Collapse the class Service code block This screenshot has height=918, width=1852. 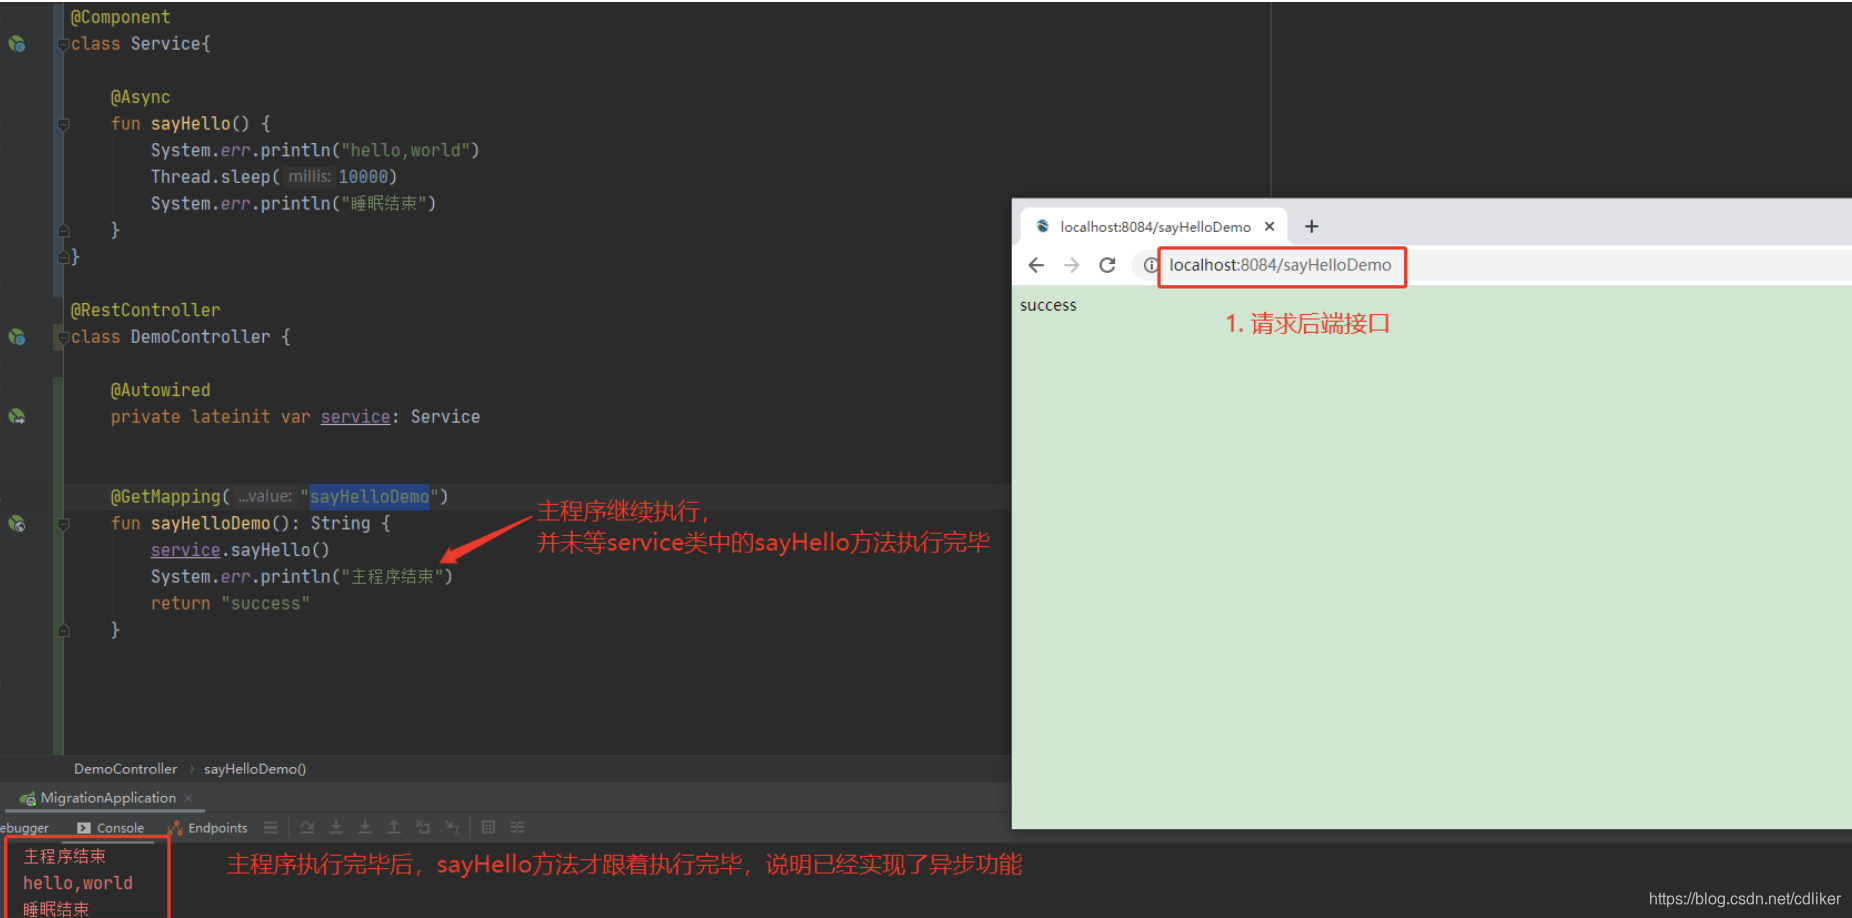(63, 44)
